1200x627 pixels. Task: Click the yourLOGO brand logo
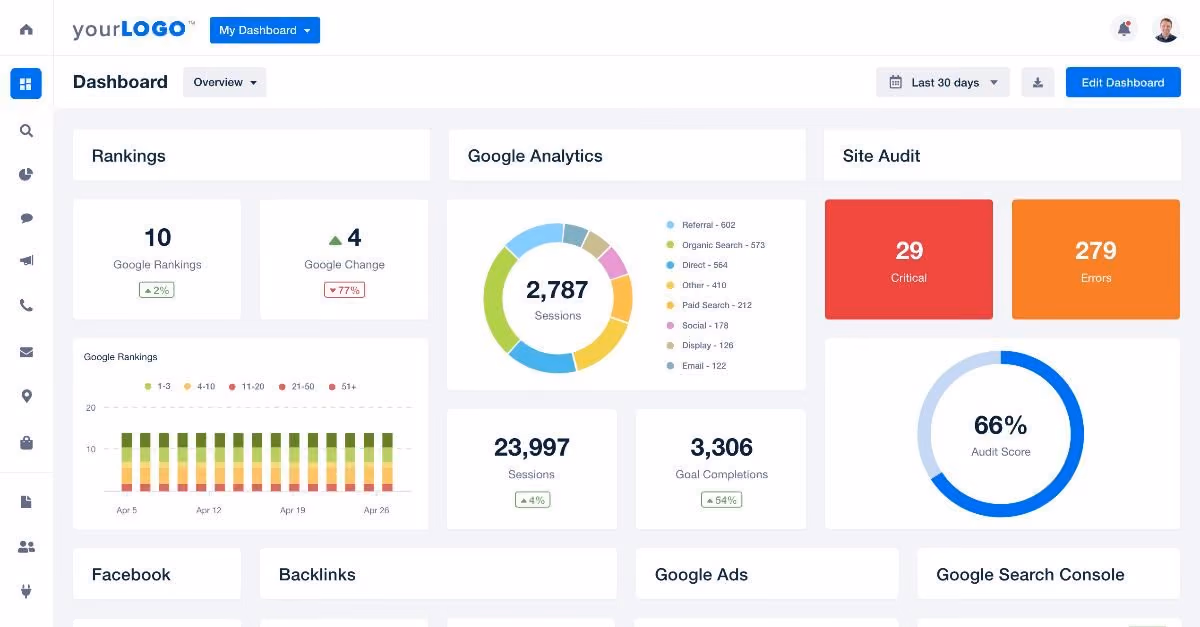click(x=133, y=29)
